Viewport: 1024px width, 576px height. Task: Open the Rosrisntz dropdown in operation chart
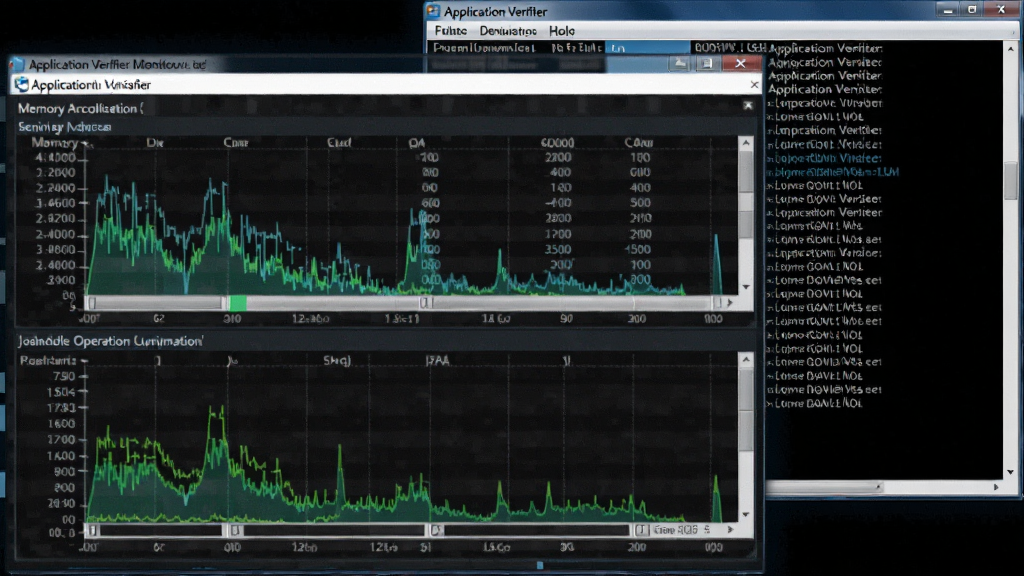[x=54, y=360]
